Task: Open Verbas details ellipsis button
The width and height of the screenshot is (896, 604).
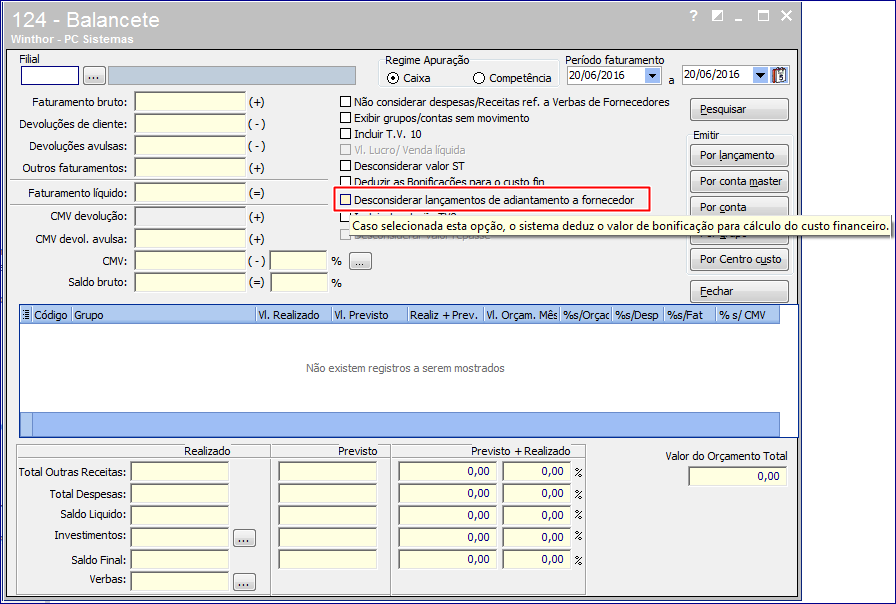Action: pos(244,582)
